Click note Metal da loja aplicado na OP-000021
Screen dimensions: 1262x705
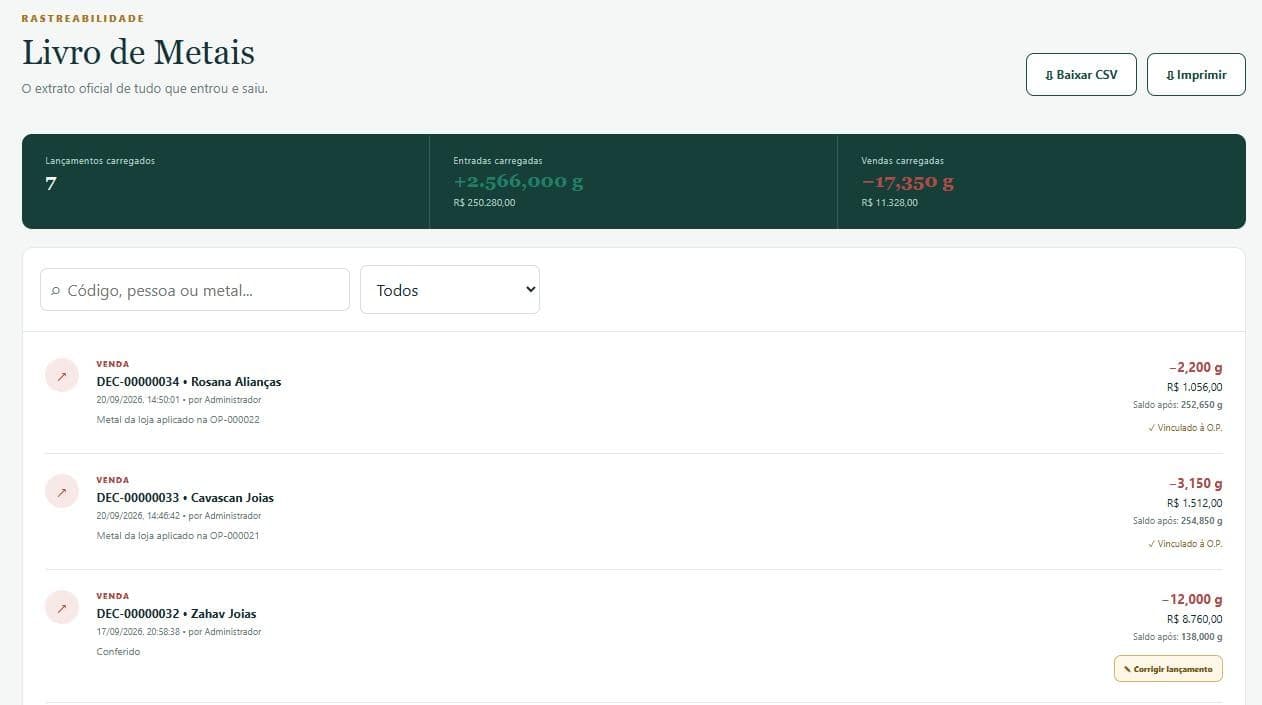coord(178,536)
